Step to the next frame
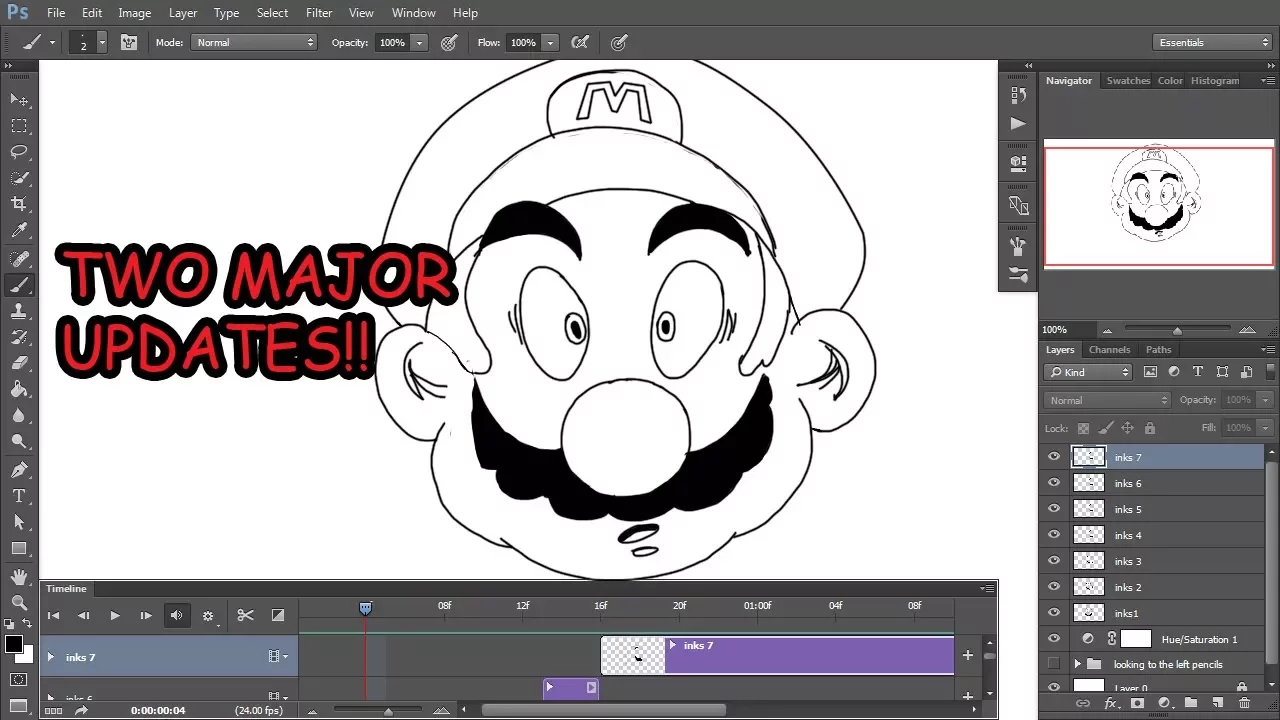1280x720 pixels. 145,615
